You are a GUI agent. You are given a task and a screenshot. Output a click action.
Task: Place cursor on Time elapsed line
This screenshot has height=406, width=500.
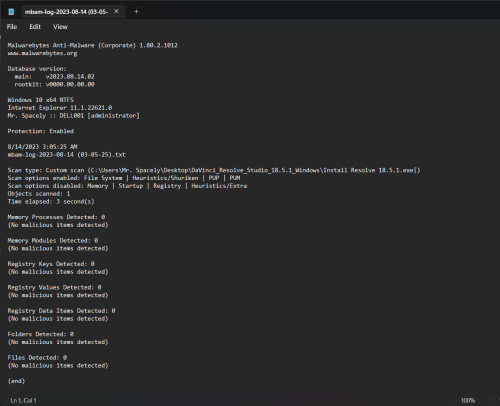point(51,201)
